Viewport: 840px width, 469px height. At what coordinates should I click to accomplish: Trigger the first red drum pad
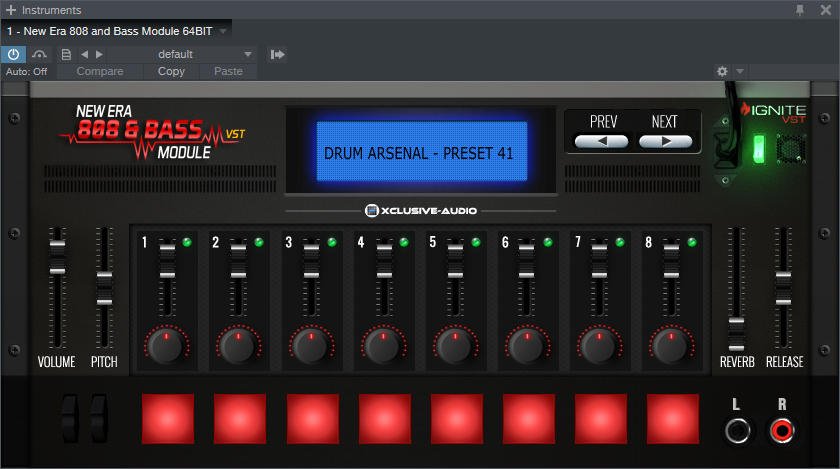tap(168, 419)
